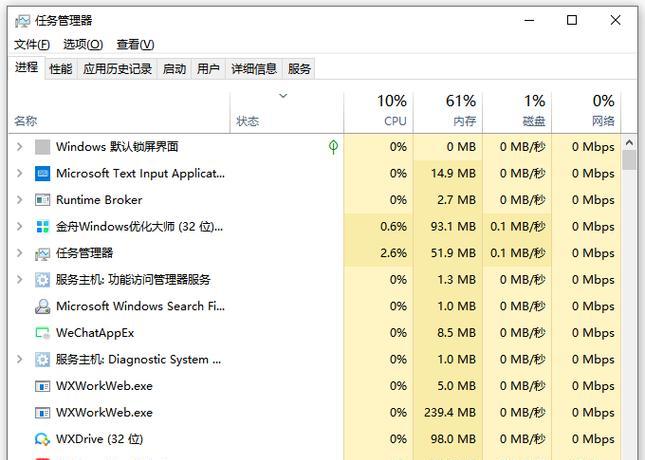Click the 任务管理器 process row icon
This screenshot has width=645, height=460.
pos(42,253)
